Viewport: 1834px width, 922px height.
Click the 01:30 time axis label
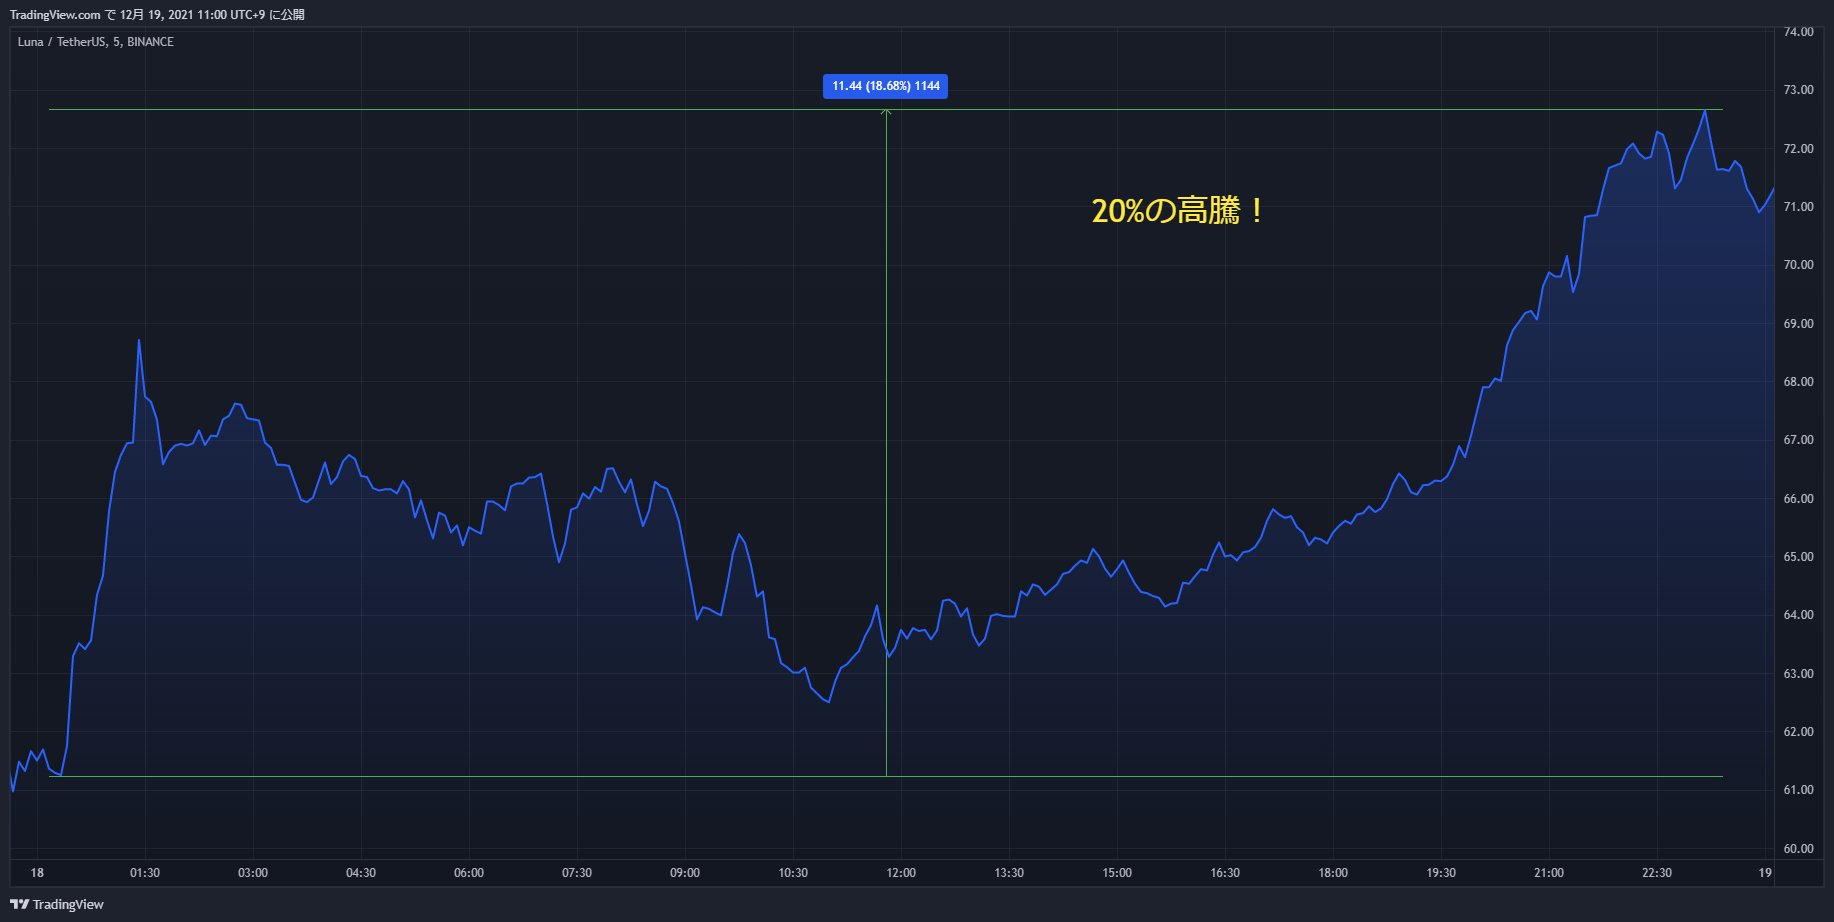(x=145, y=873)
